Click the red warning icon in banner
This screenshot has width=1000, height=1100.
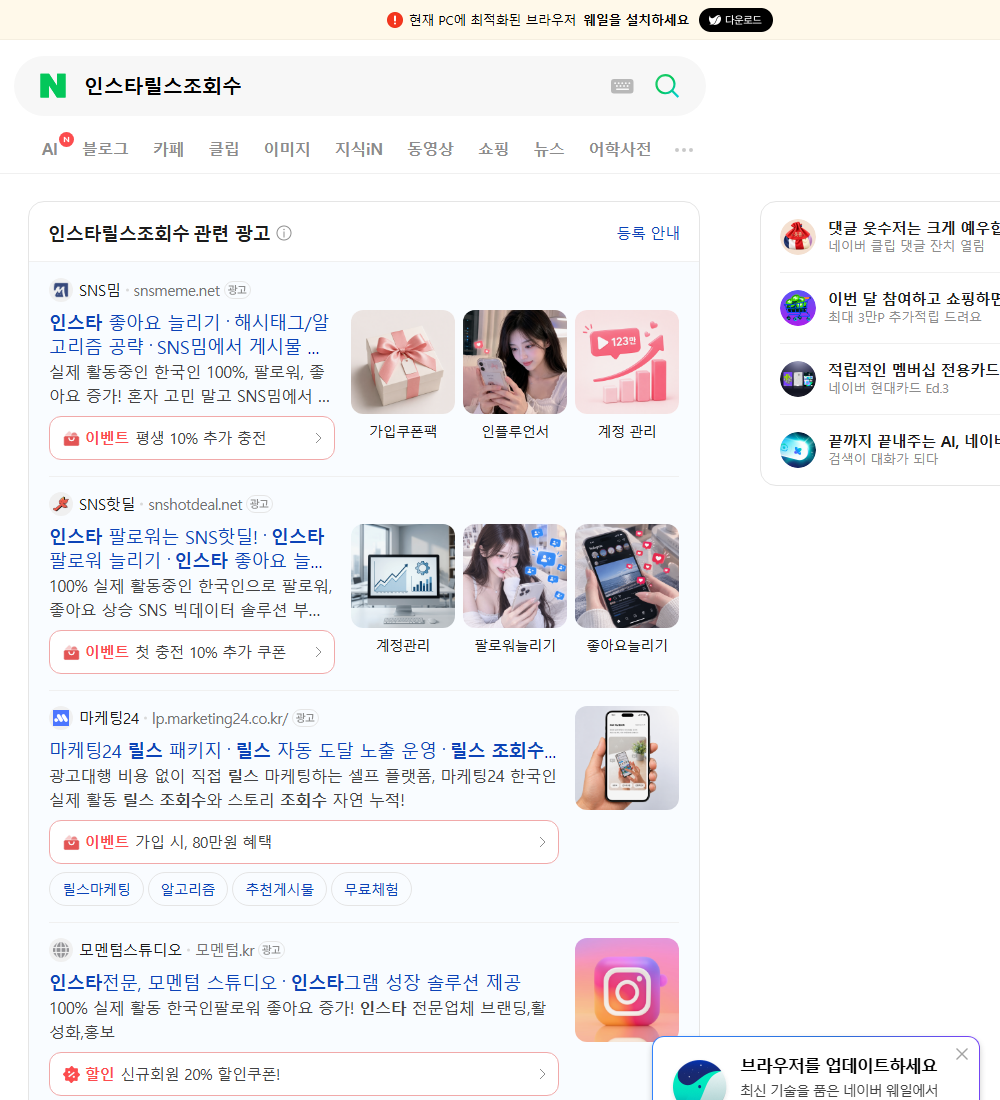(x=394, y=20)
